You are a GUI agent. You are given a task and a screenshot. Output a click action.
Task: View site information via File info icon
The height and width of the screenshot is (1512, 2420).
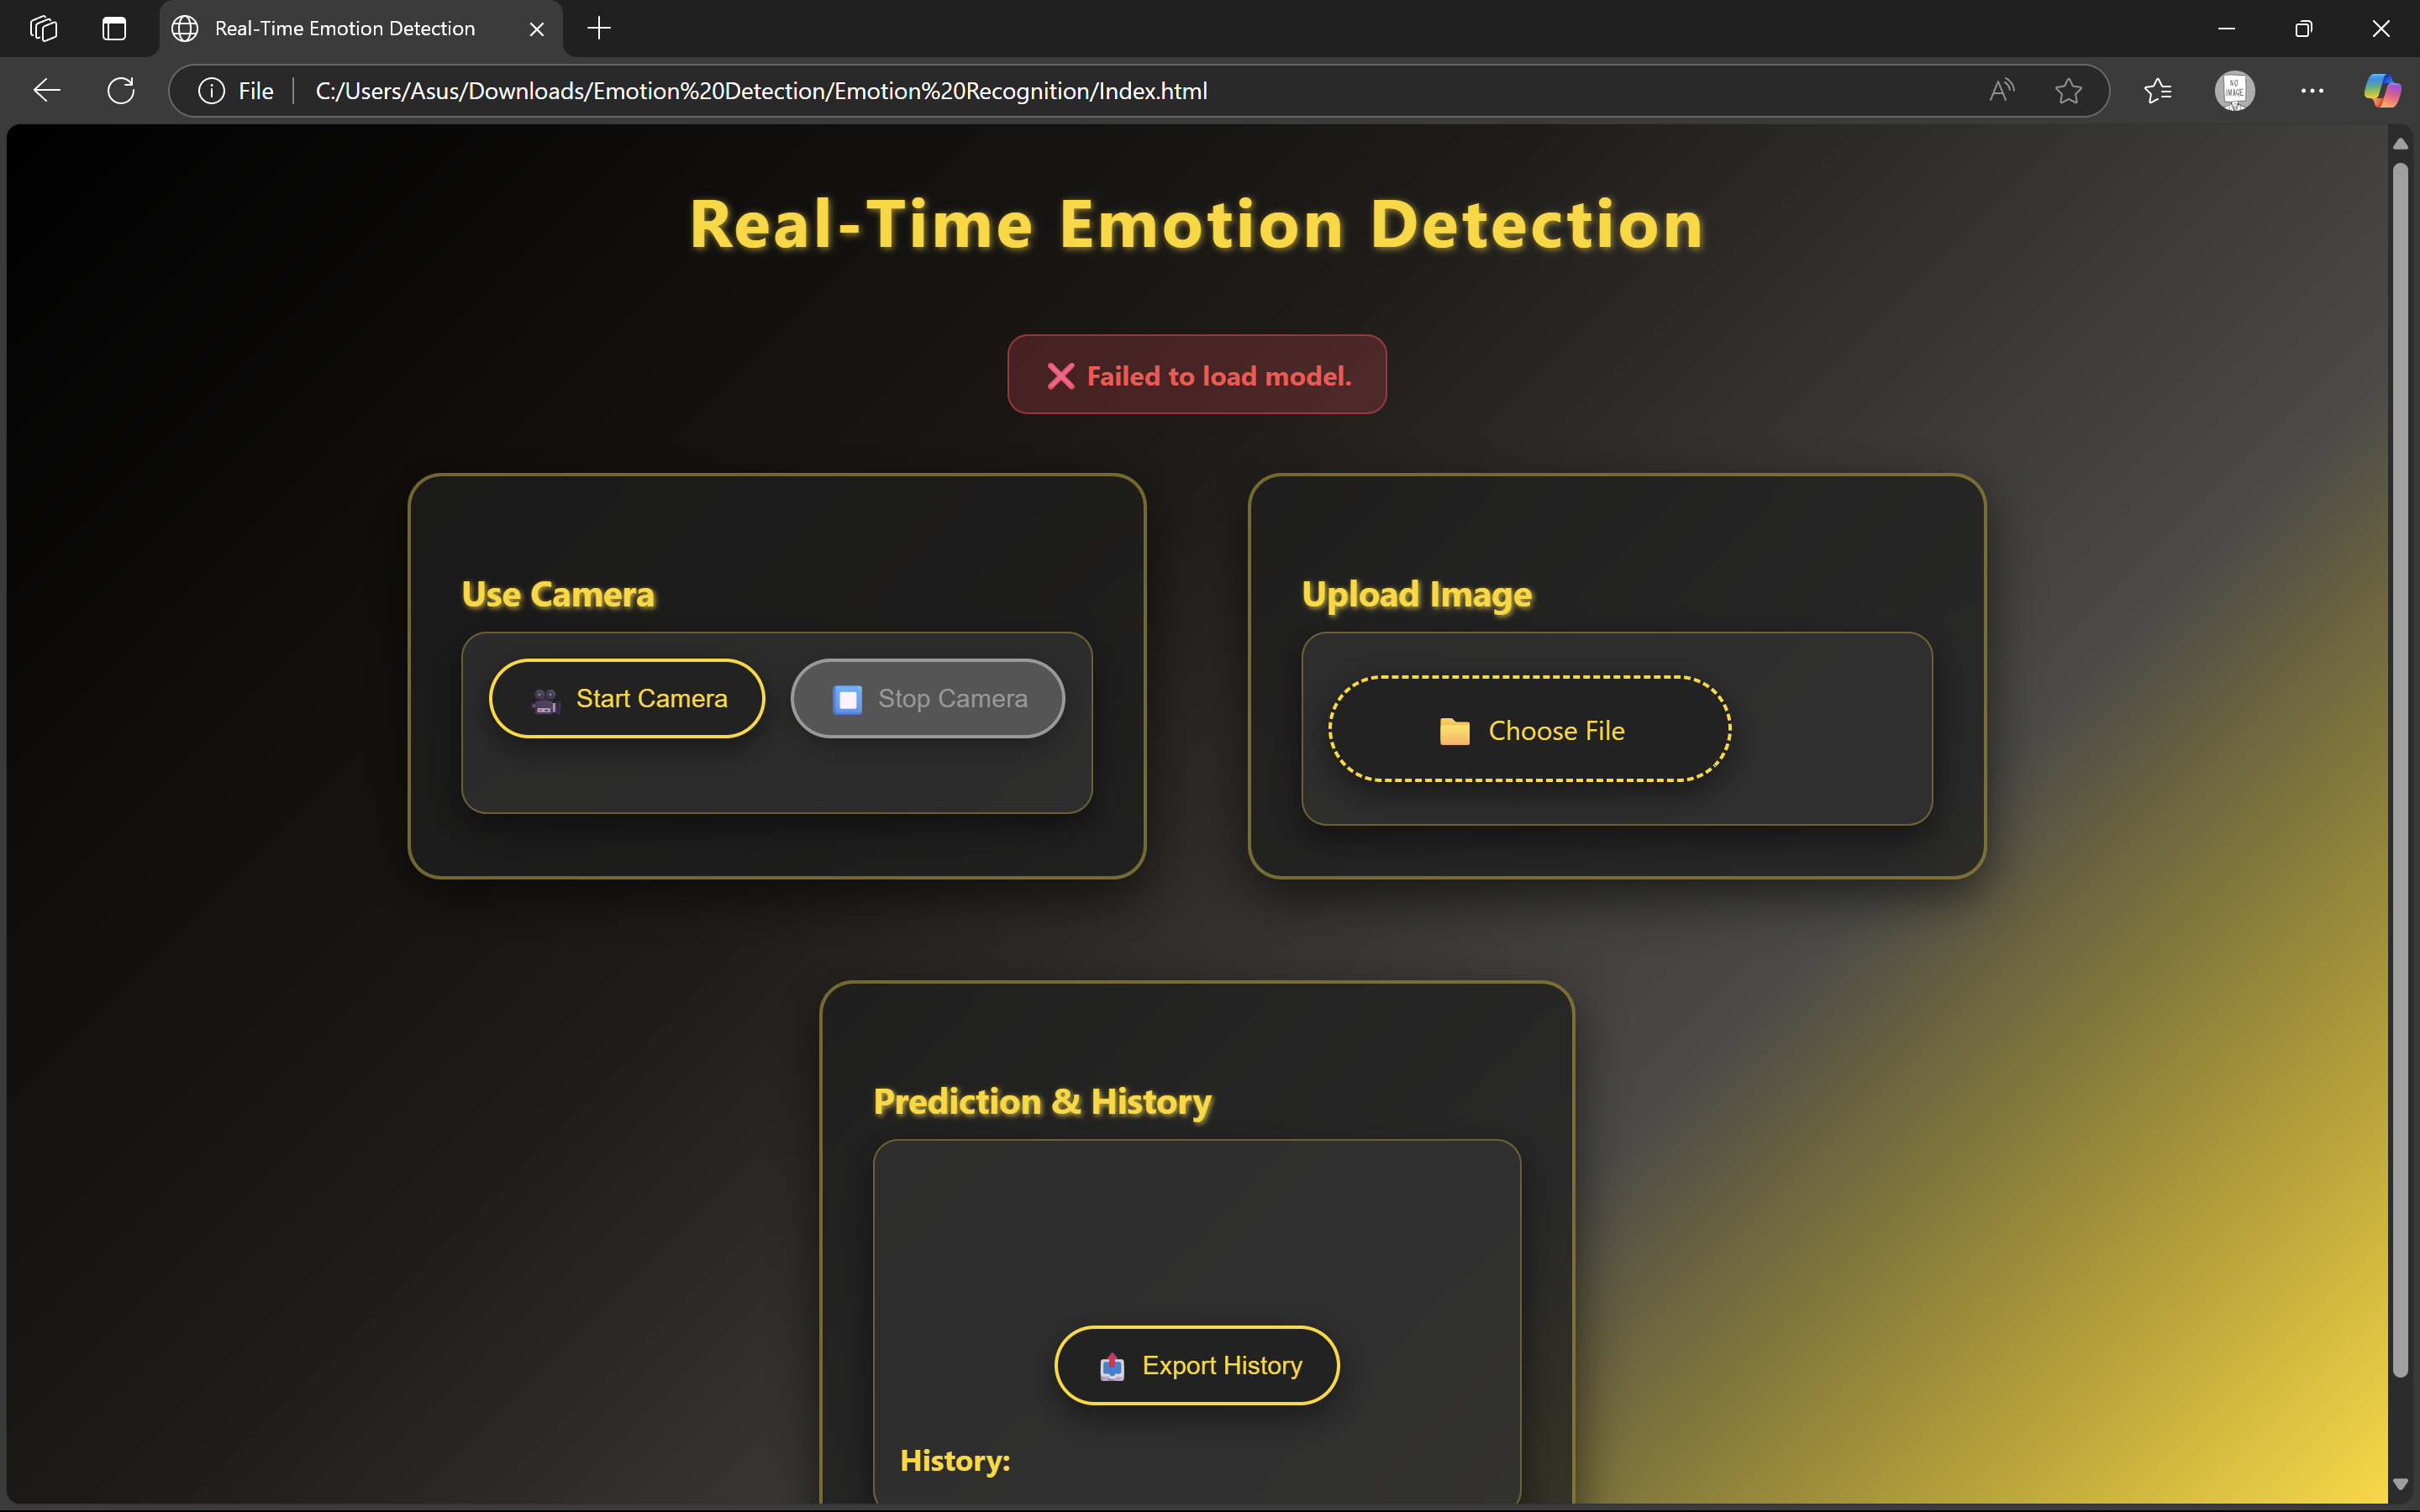click(212, 91)
